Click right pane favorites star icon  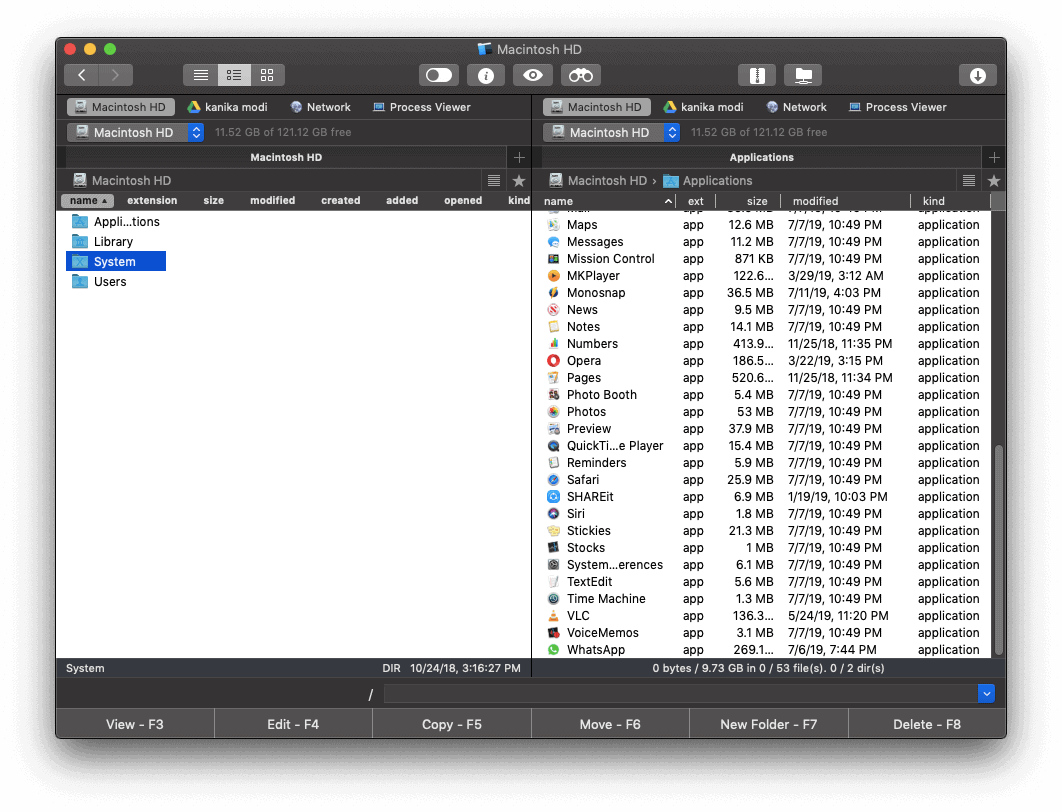click(994, 181)
